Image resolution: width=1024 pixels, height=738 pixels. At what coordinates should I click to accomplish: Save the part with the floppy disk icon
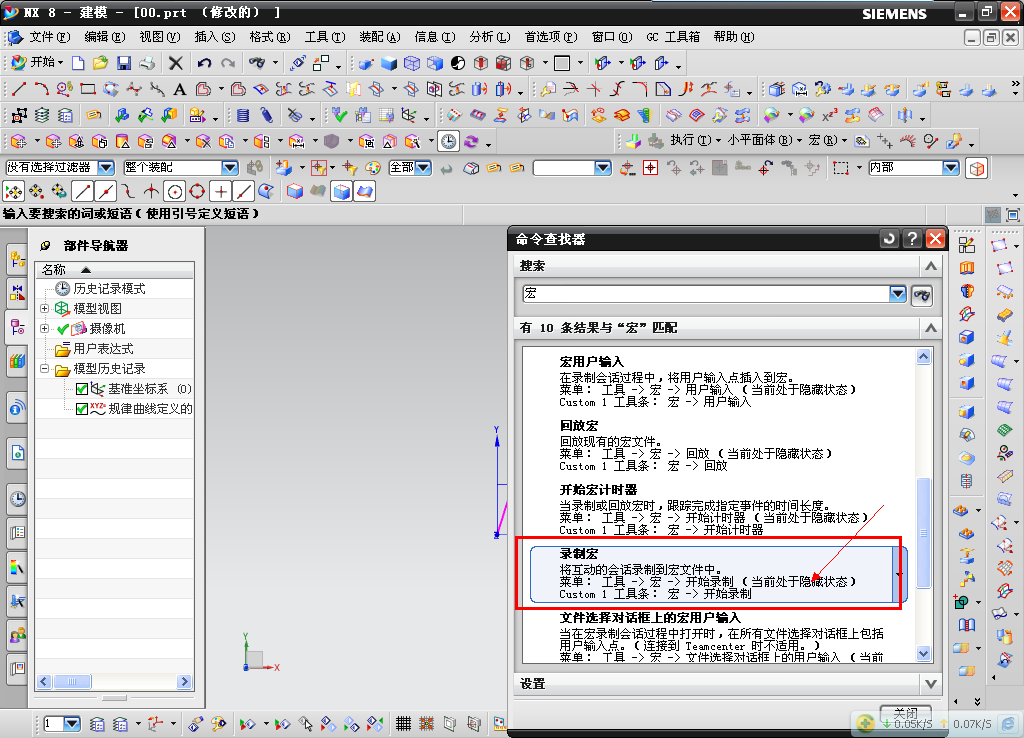[123, 63]
